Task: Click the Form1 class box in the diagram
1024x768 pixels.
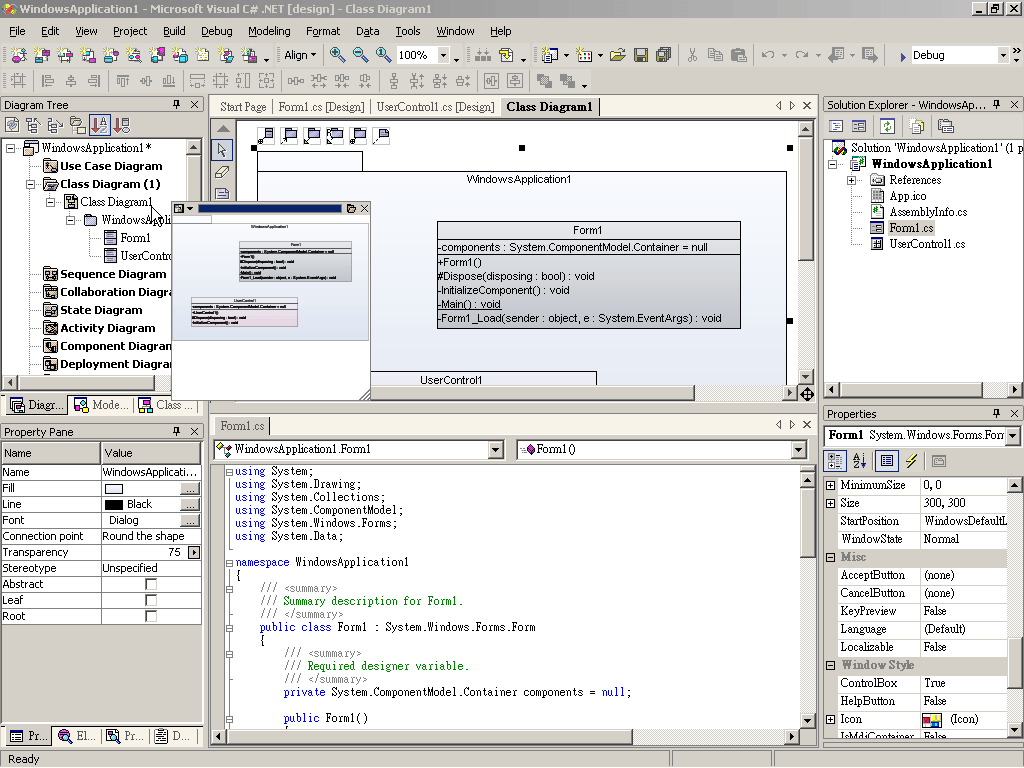Action: coord(588,274)
